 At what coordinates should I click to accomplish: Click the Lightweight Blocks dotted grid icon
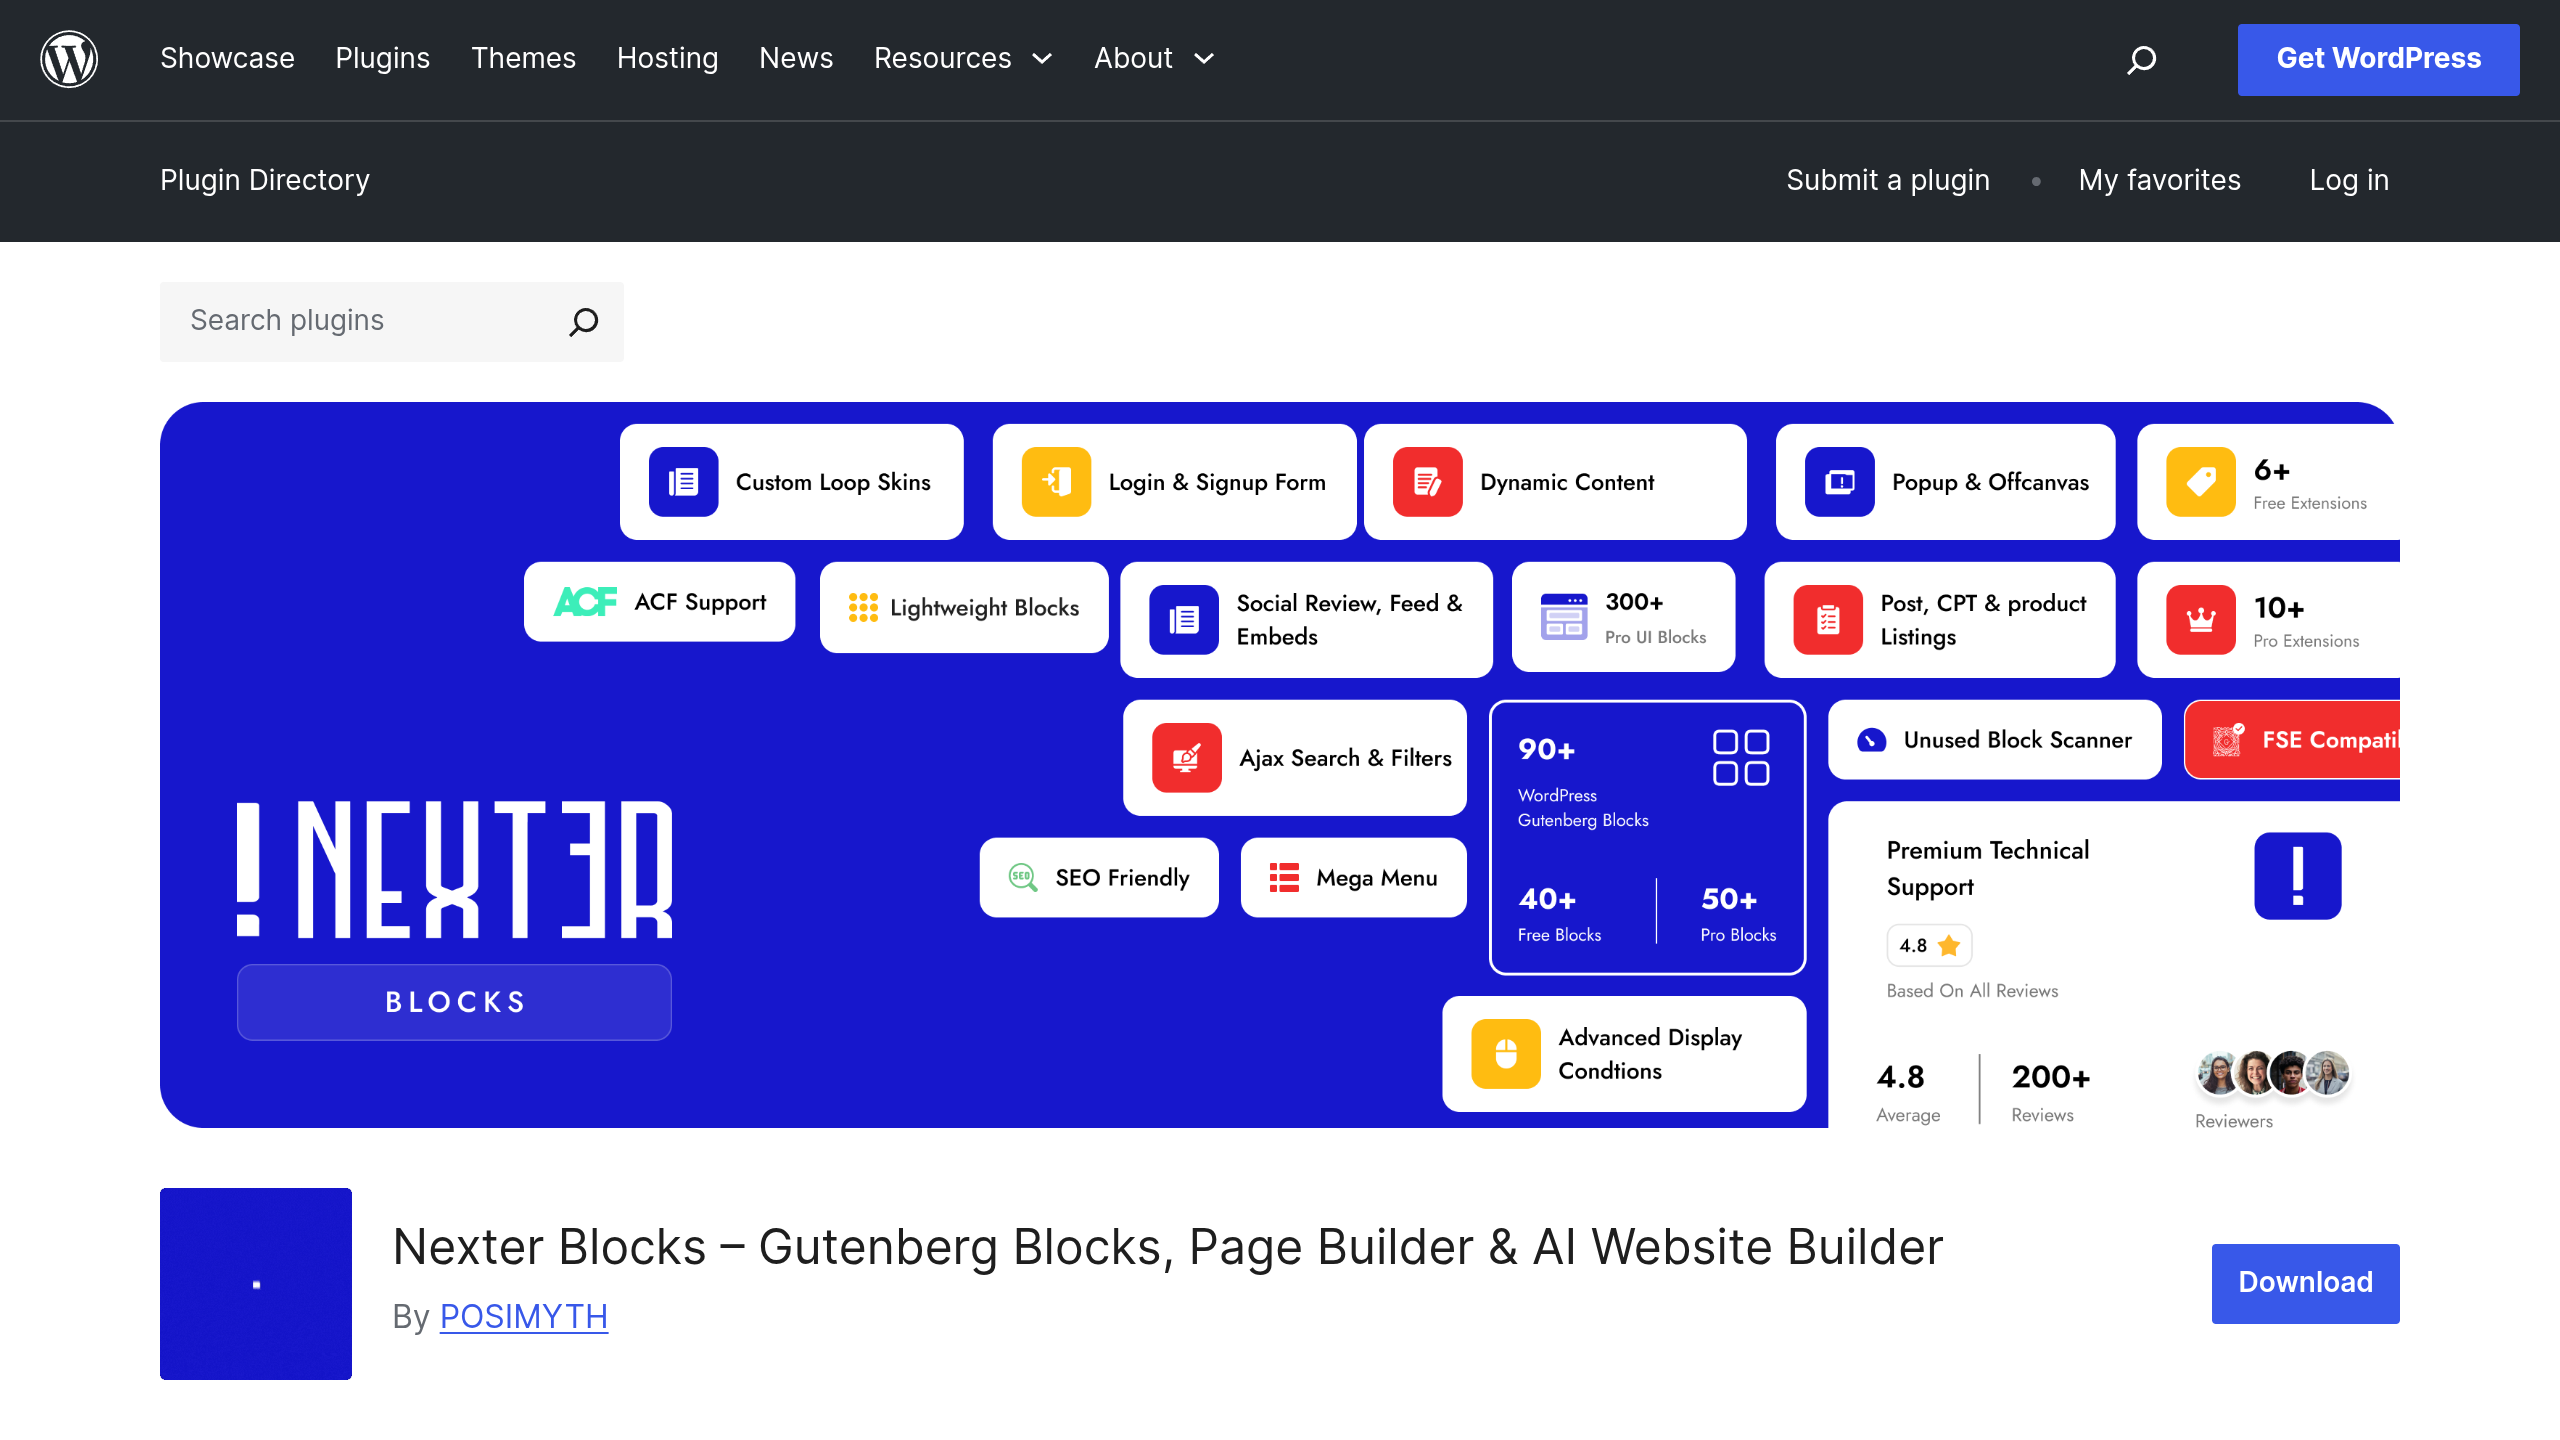click(x=863, y=607)
